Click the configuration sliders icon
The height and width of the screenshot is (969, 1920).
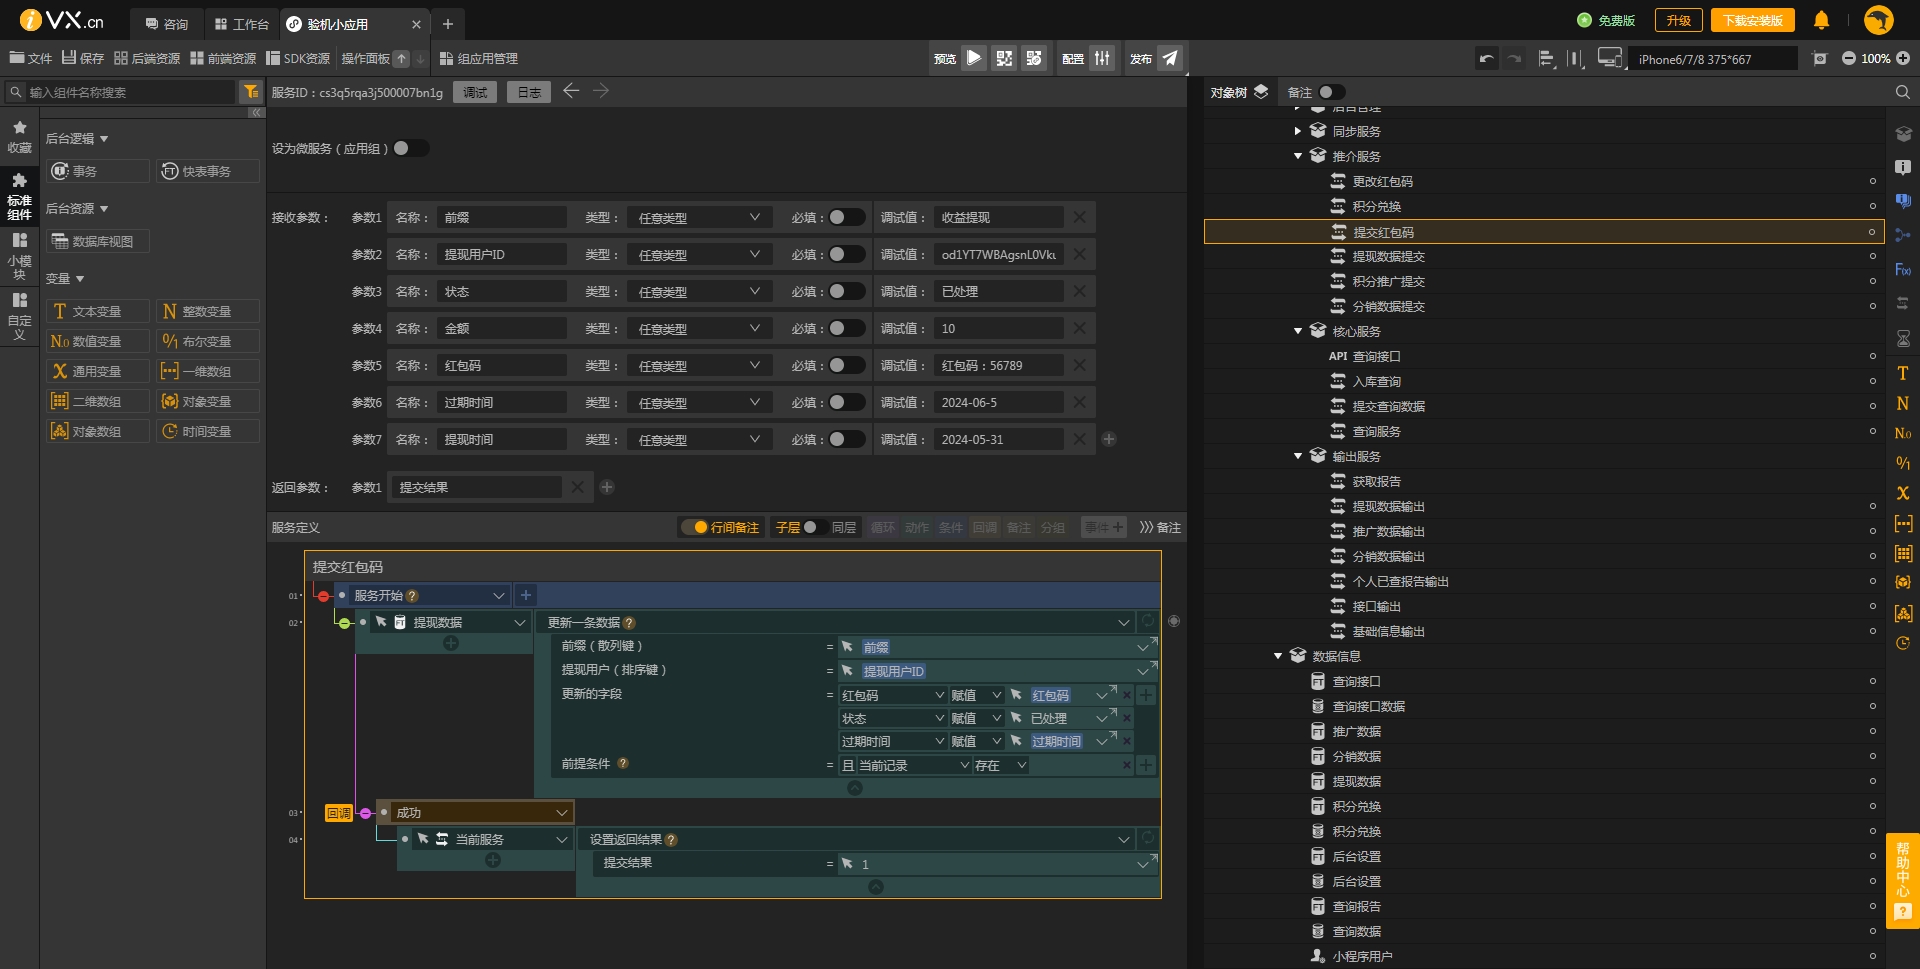click(x=1102, y=58)
